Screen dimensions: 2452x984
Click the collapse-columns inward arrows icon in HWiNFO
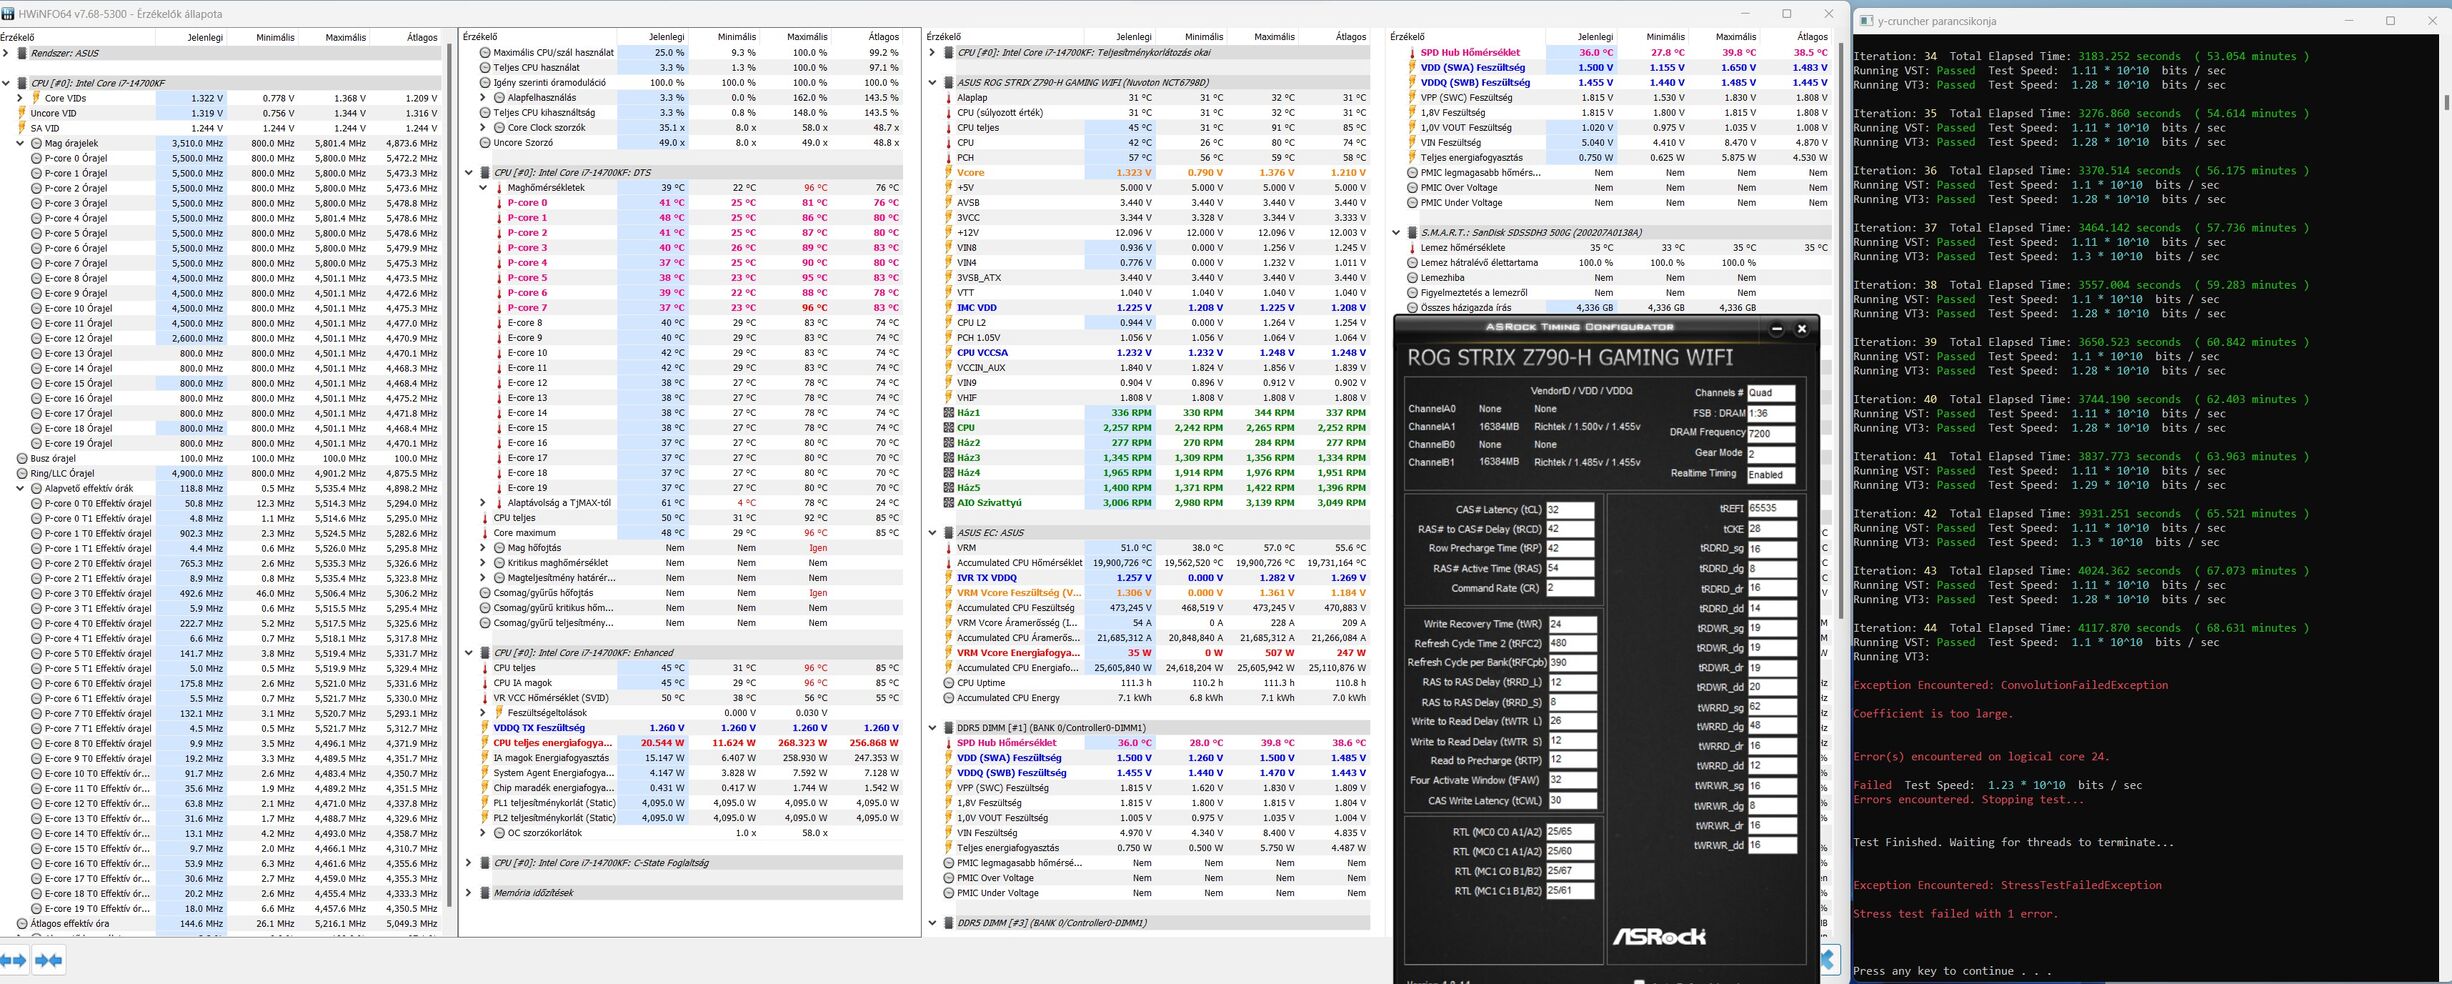[x=48, y=961]
